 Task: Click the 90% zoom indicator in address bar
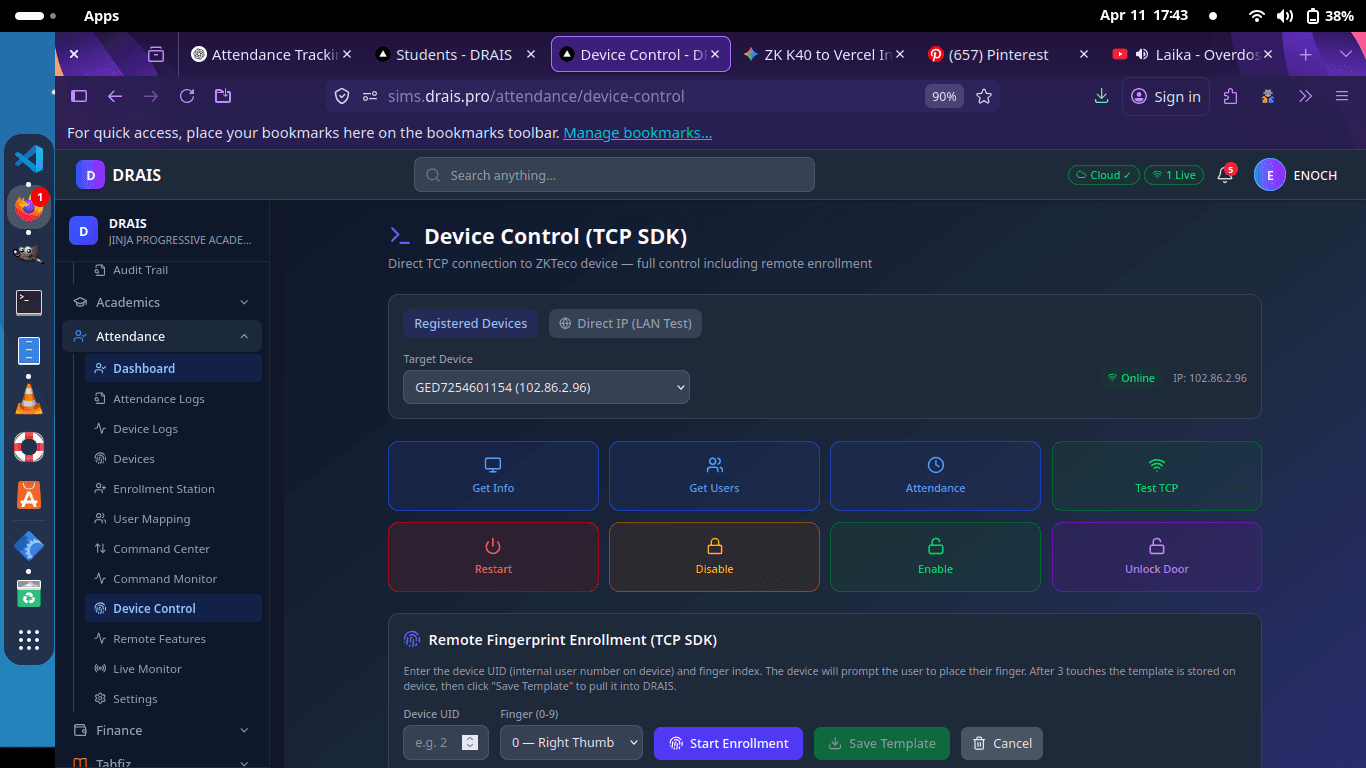click(x=944, y=96)
